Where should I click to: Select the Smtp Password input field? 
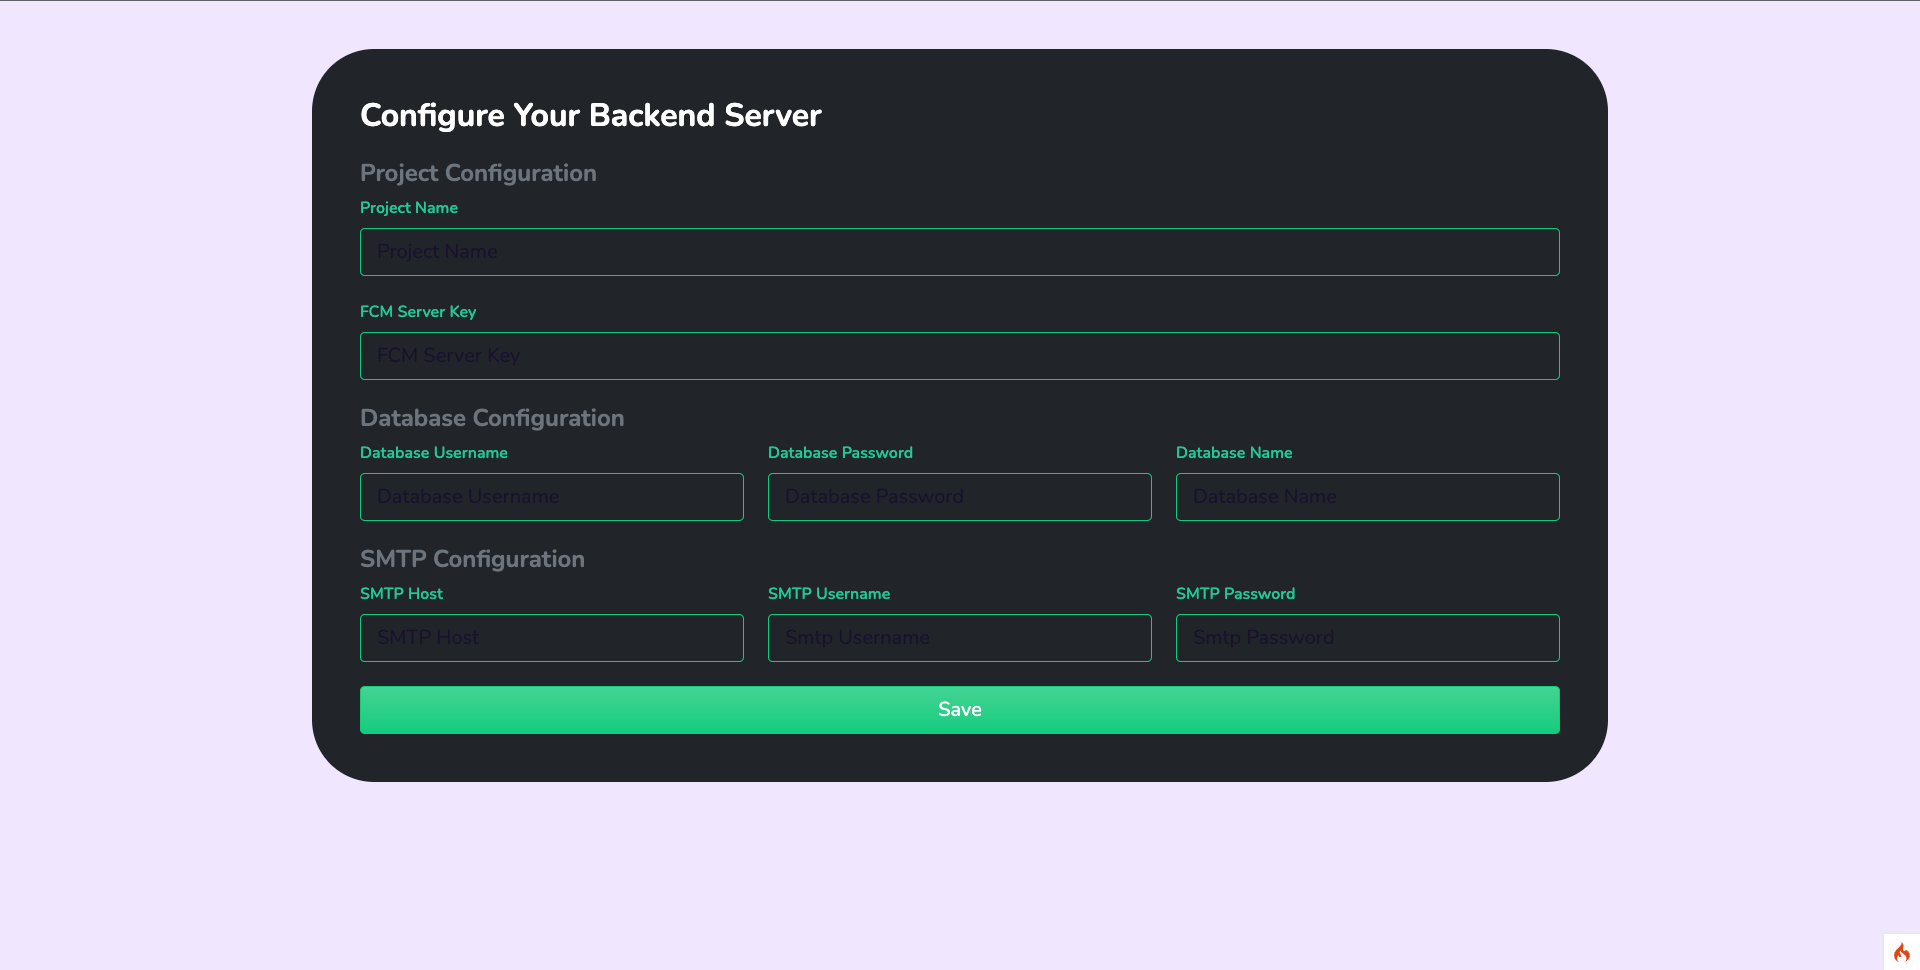[1368, 638]
